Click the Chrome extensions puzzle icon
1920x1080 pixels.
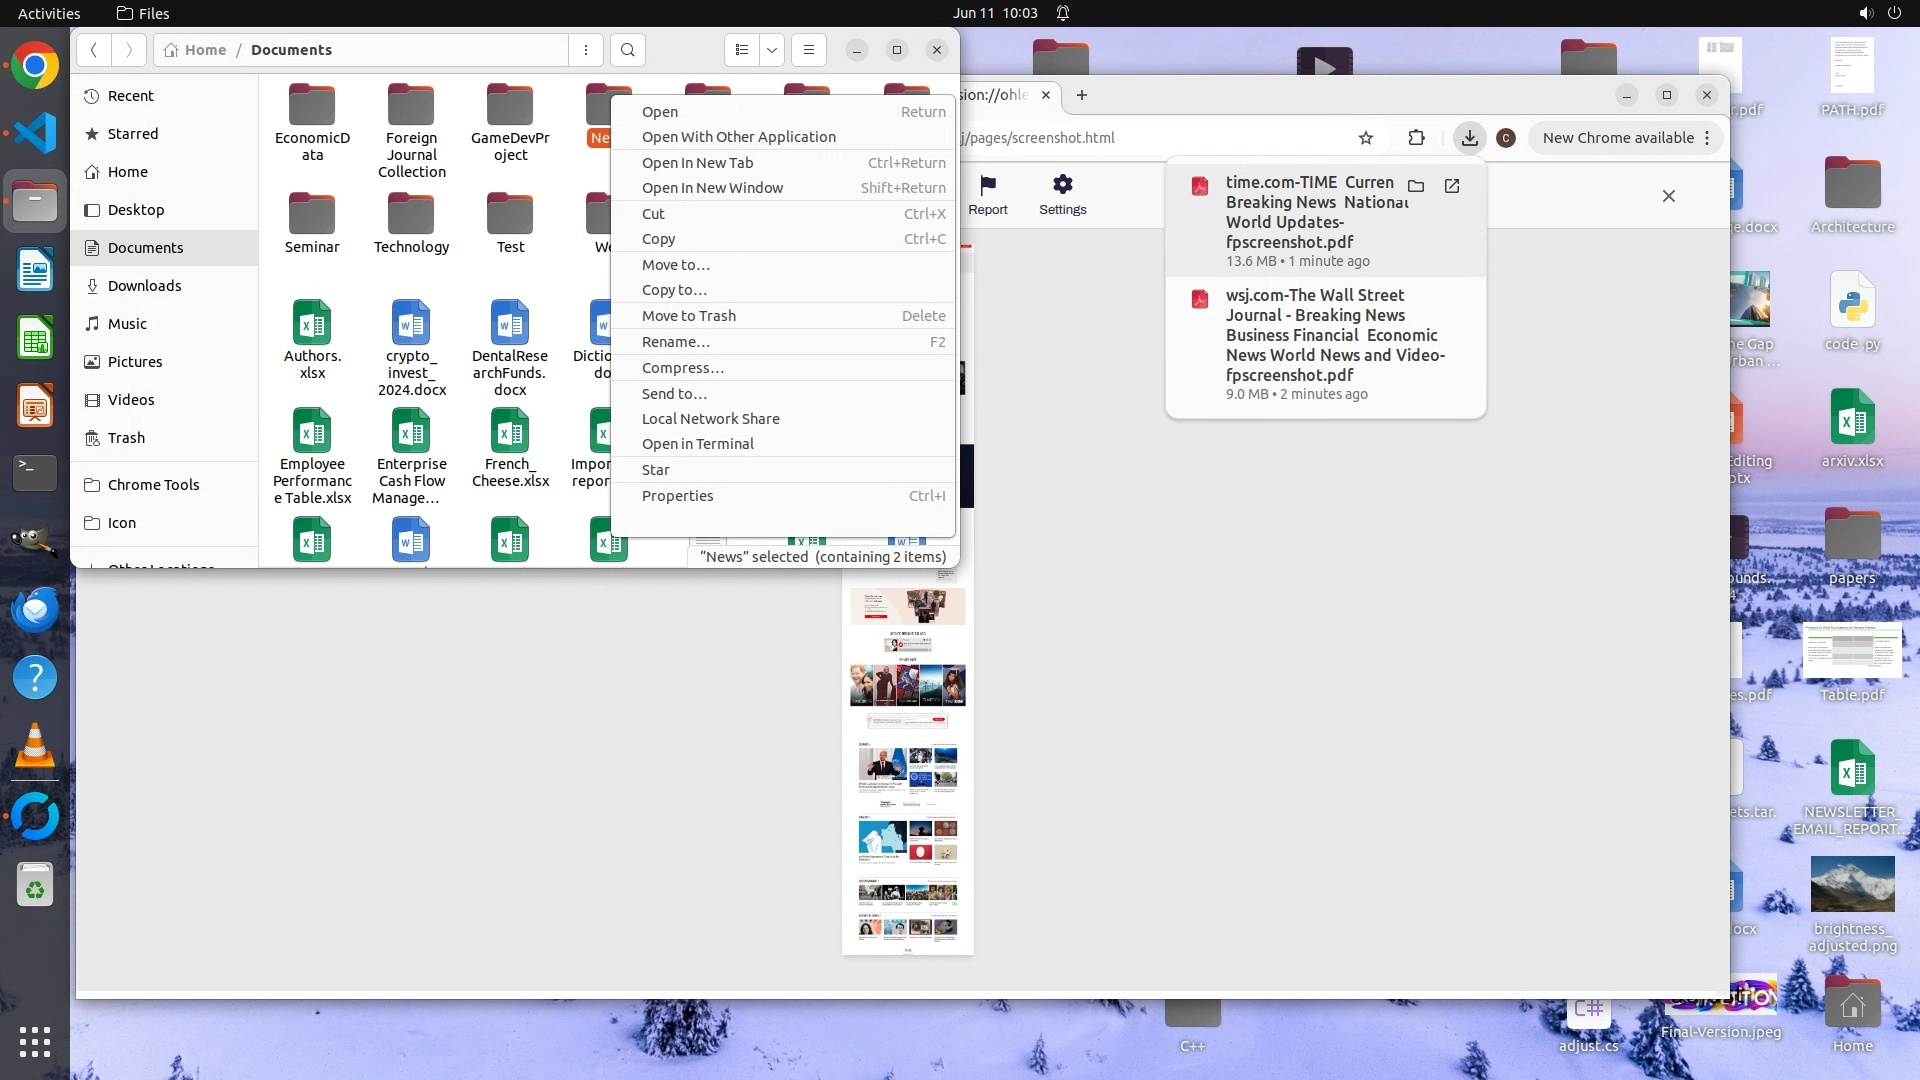[x=1416, y=138]
